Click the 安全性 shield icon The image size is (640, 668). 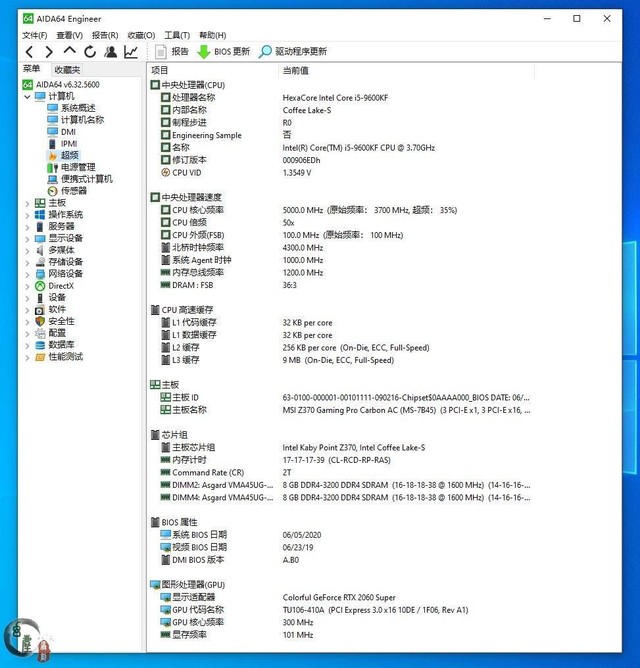point(40,321)
